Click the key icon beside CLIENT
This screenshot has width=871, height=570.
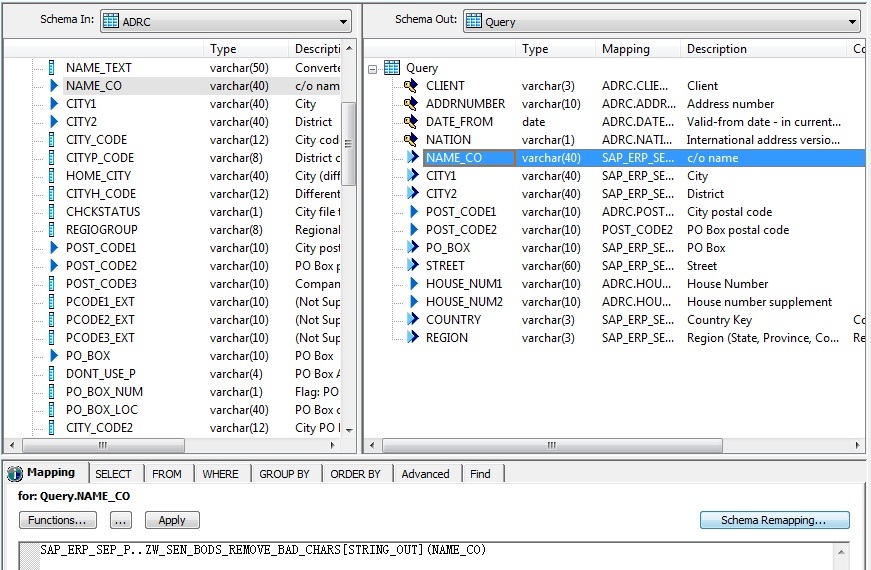point(411,86)
